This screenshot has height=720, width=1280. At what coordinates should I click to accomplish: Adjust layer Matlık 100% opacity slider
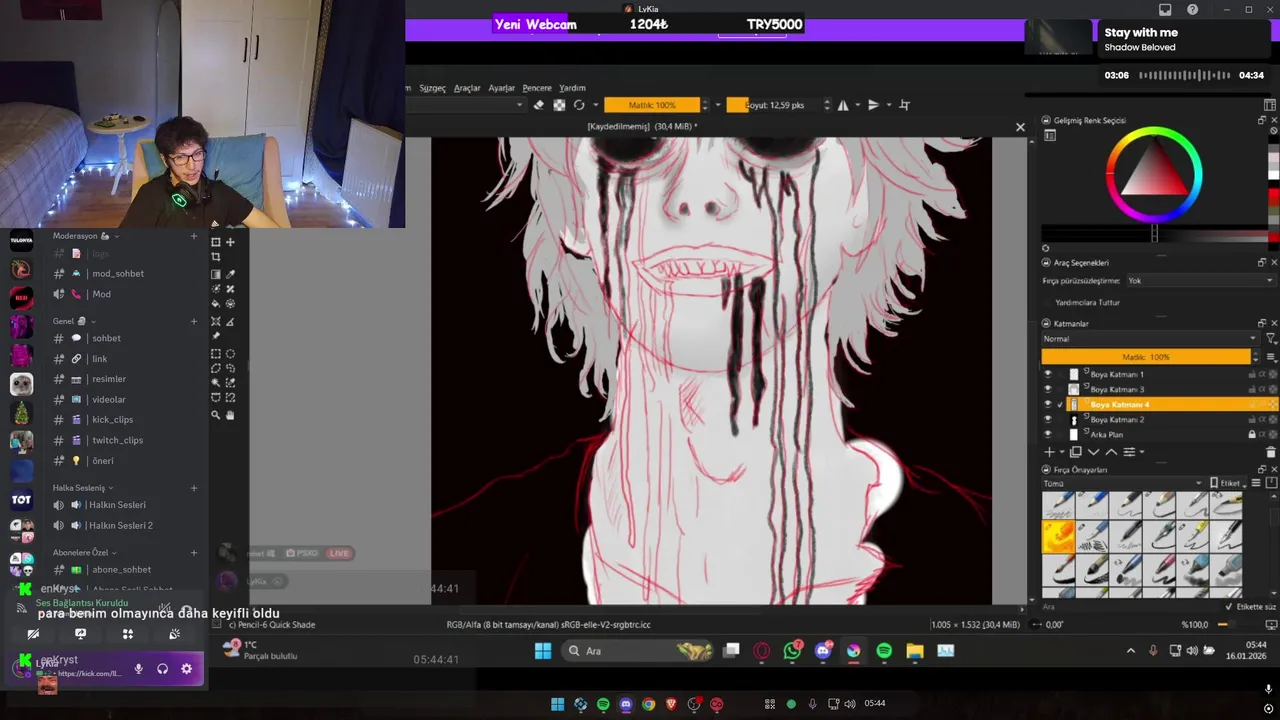[x=1146, y=357]
